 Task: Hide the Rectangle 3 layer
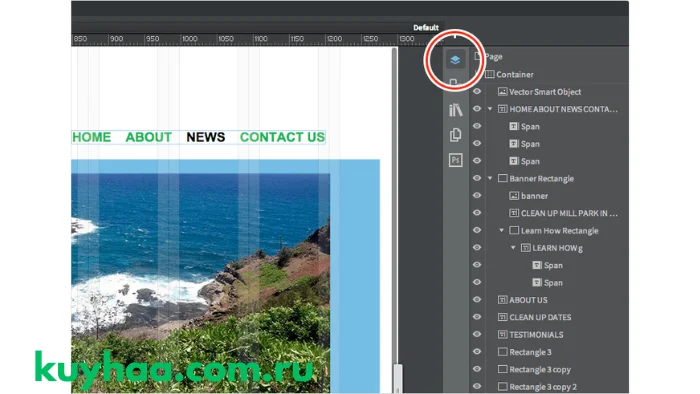click(x=477, y=352)
